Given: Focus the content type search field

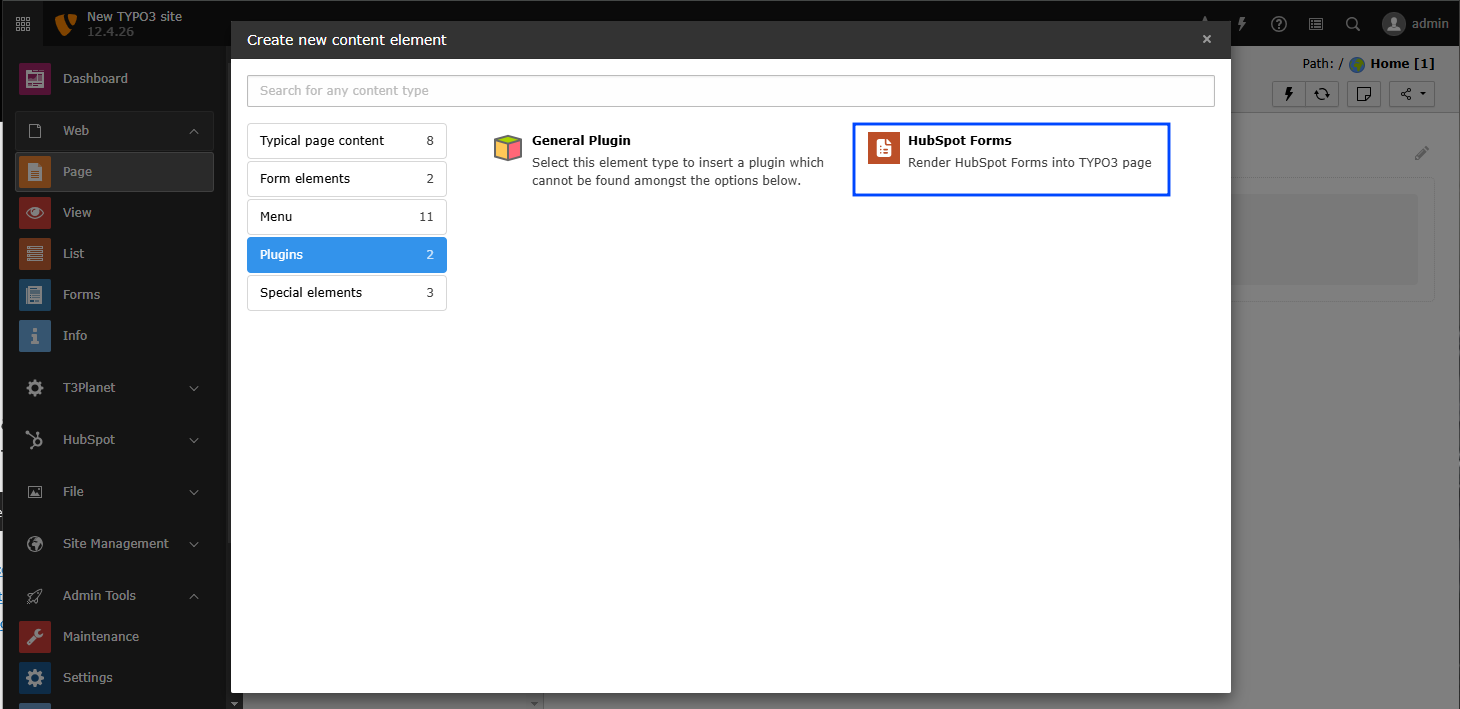Looking at the screenshot, I should 731,91.
